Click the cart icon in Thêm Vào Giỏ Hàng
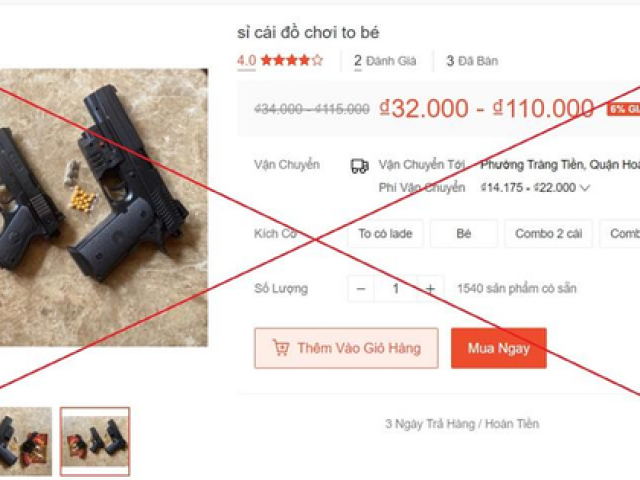Screen dimensions: 640x480 (281, 348)
